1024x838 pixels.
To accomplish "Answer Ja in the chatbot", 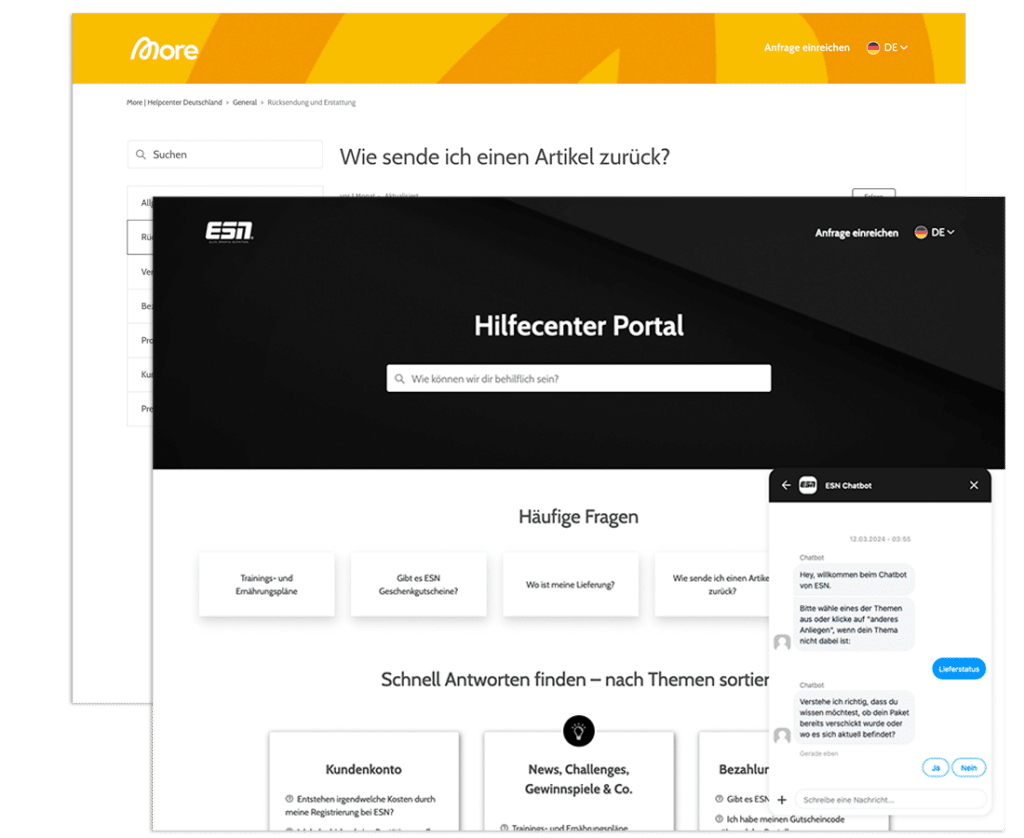I will 935,768.
